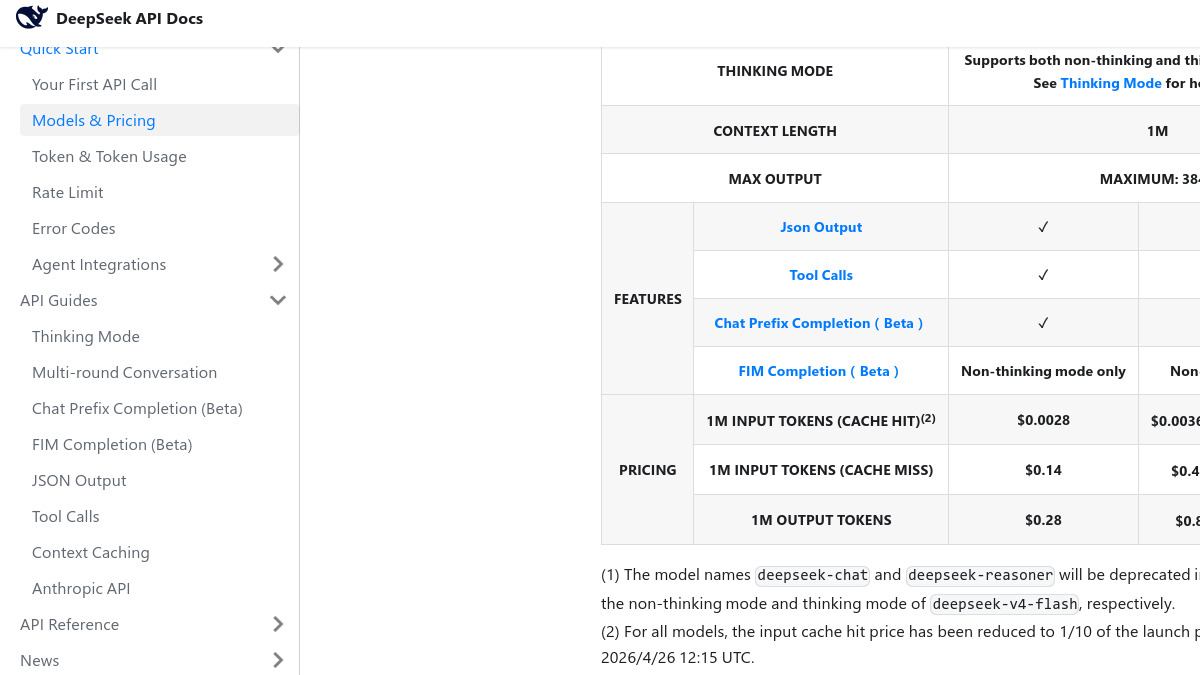Click 1M OUTPUT TOKENS label

(821, 520)
